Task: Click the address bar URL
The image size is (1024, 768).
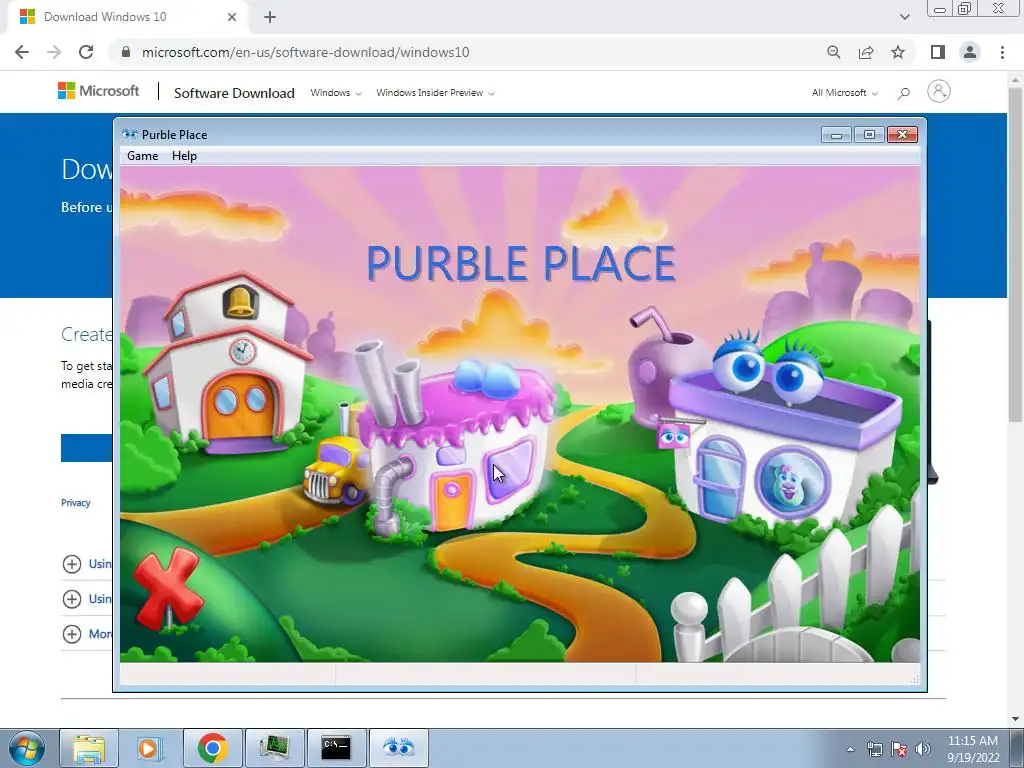Action: 305,52
